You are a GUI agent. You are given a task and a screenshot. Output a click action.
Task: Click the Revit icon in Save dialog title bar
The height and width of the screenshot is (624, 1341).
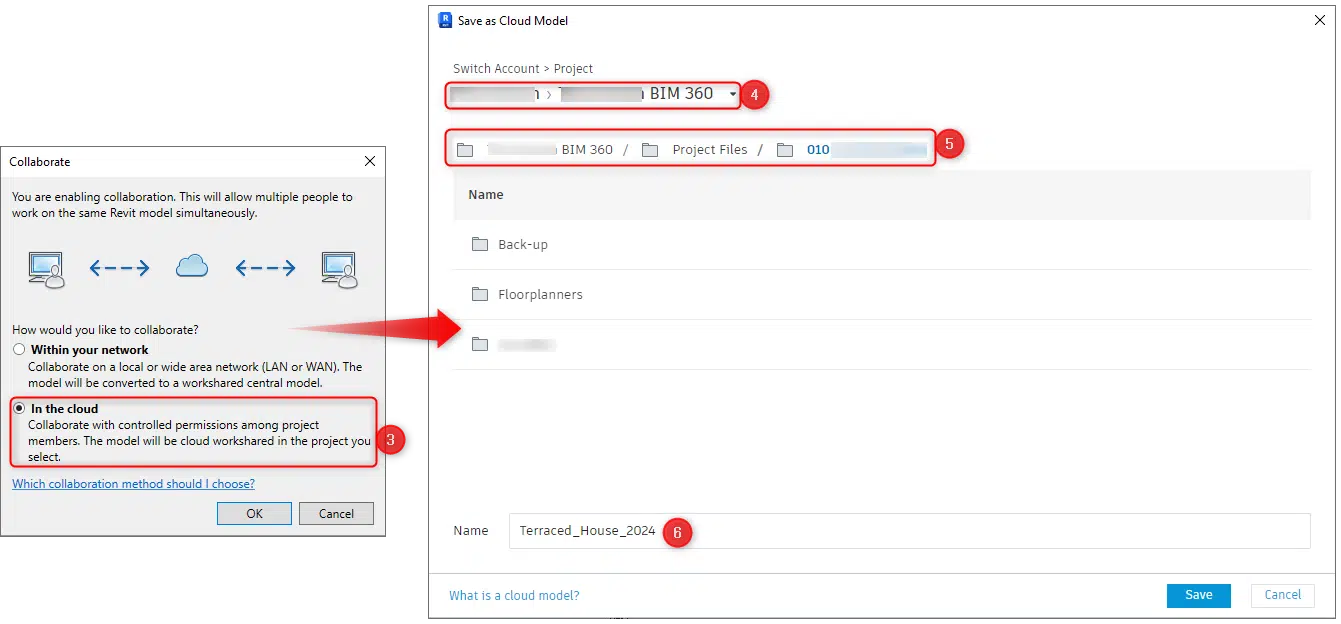pos(445,20)
